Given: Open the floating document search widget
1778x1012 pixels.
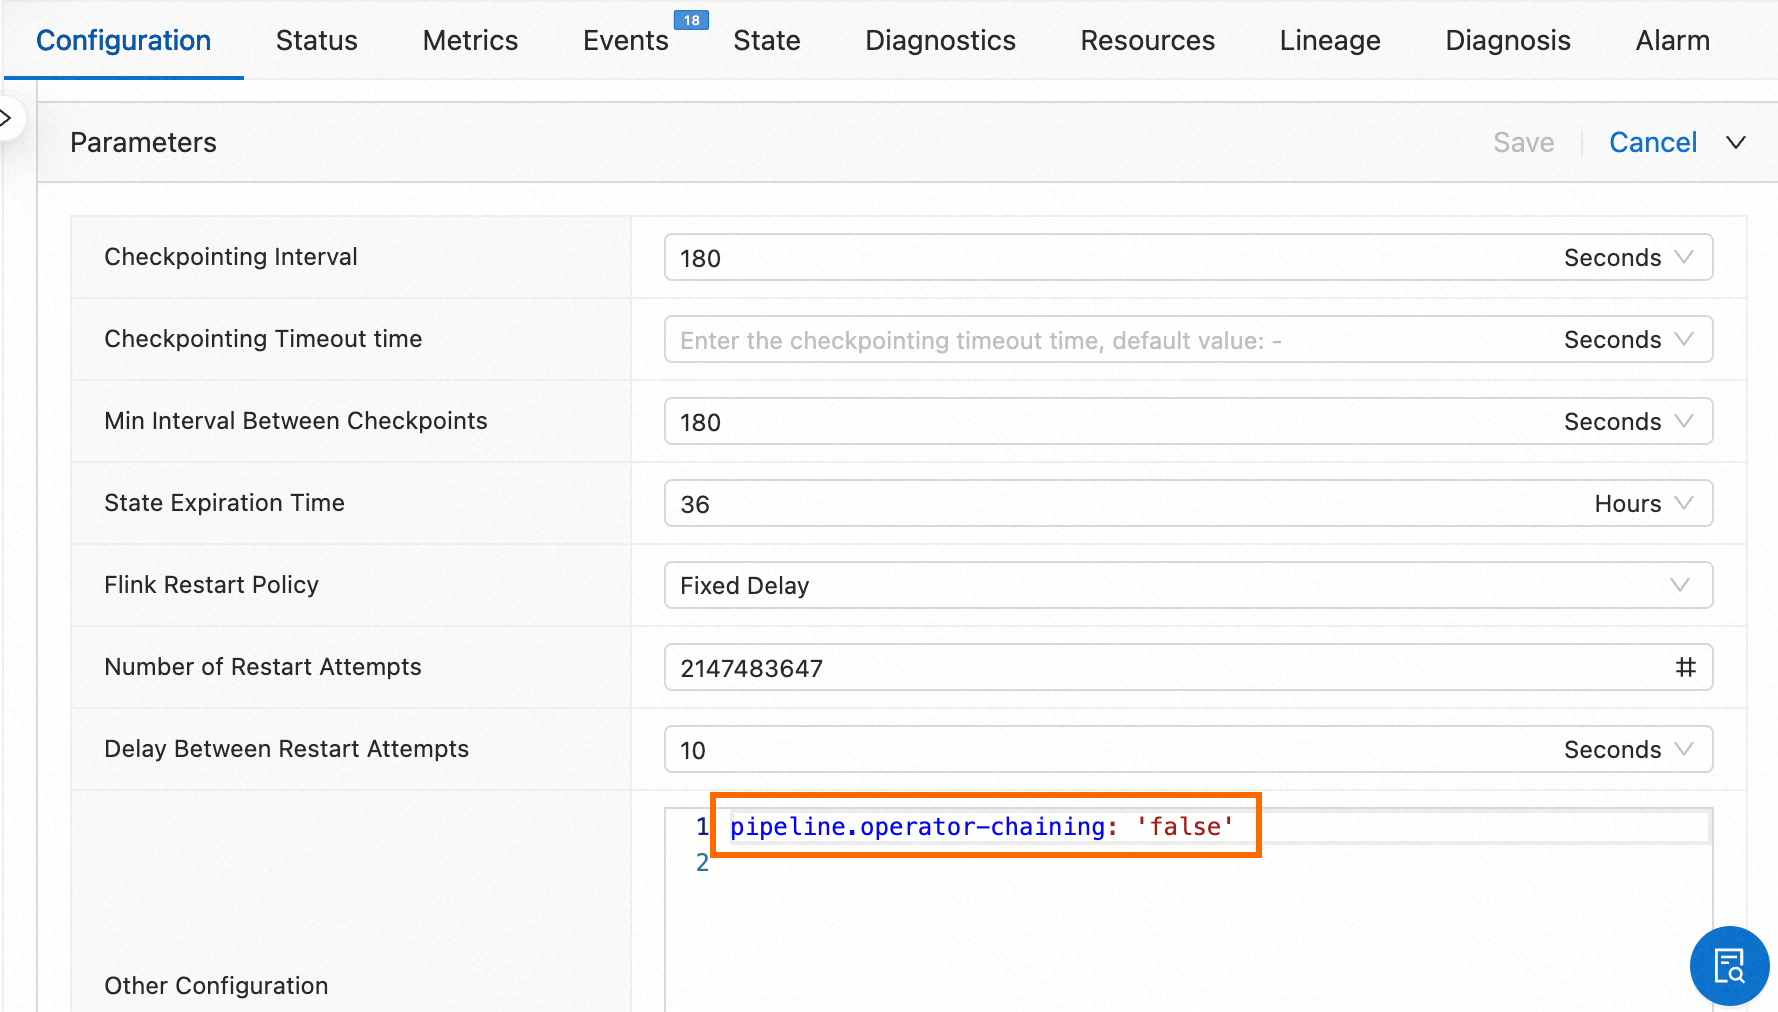Looking at the screenshot, I should (1729, 965).
